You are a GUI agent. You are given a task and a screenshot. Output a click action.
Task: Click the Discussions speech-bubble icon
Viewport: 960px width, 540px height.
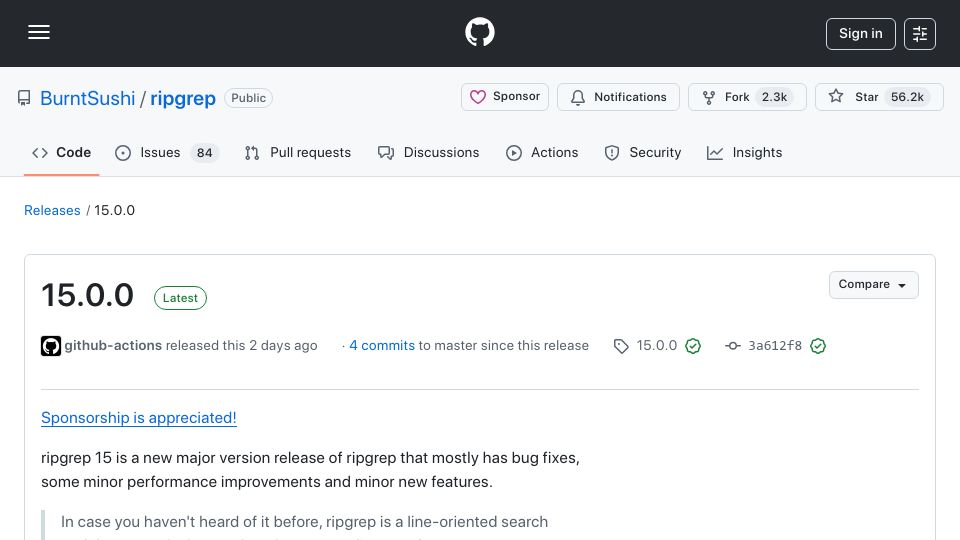[x=386, y=153]
